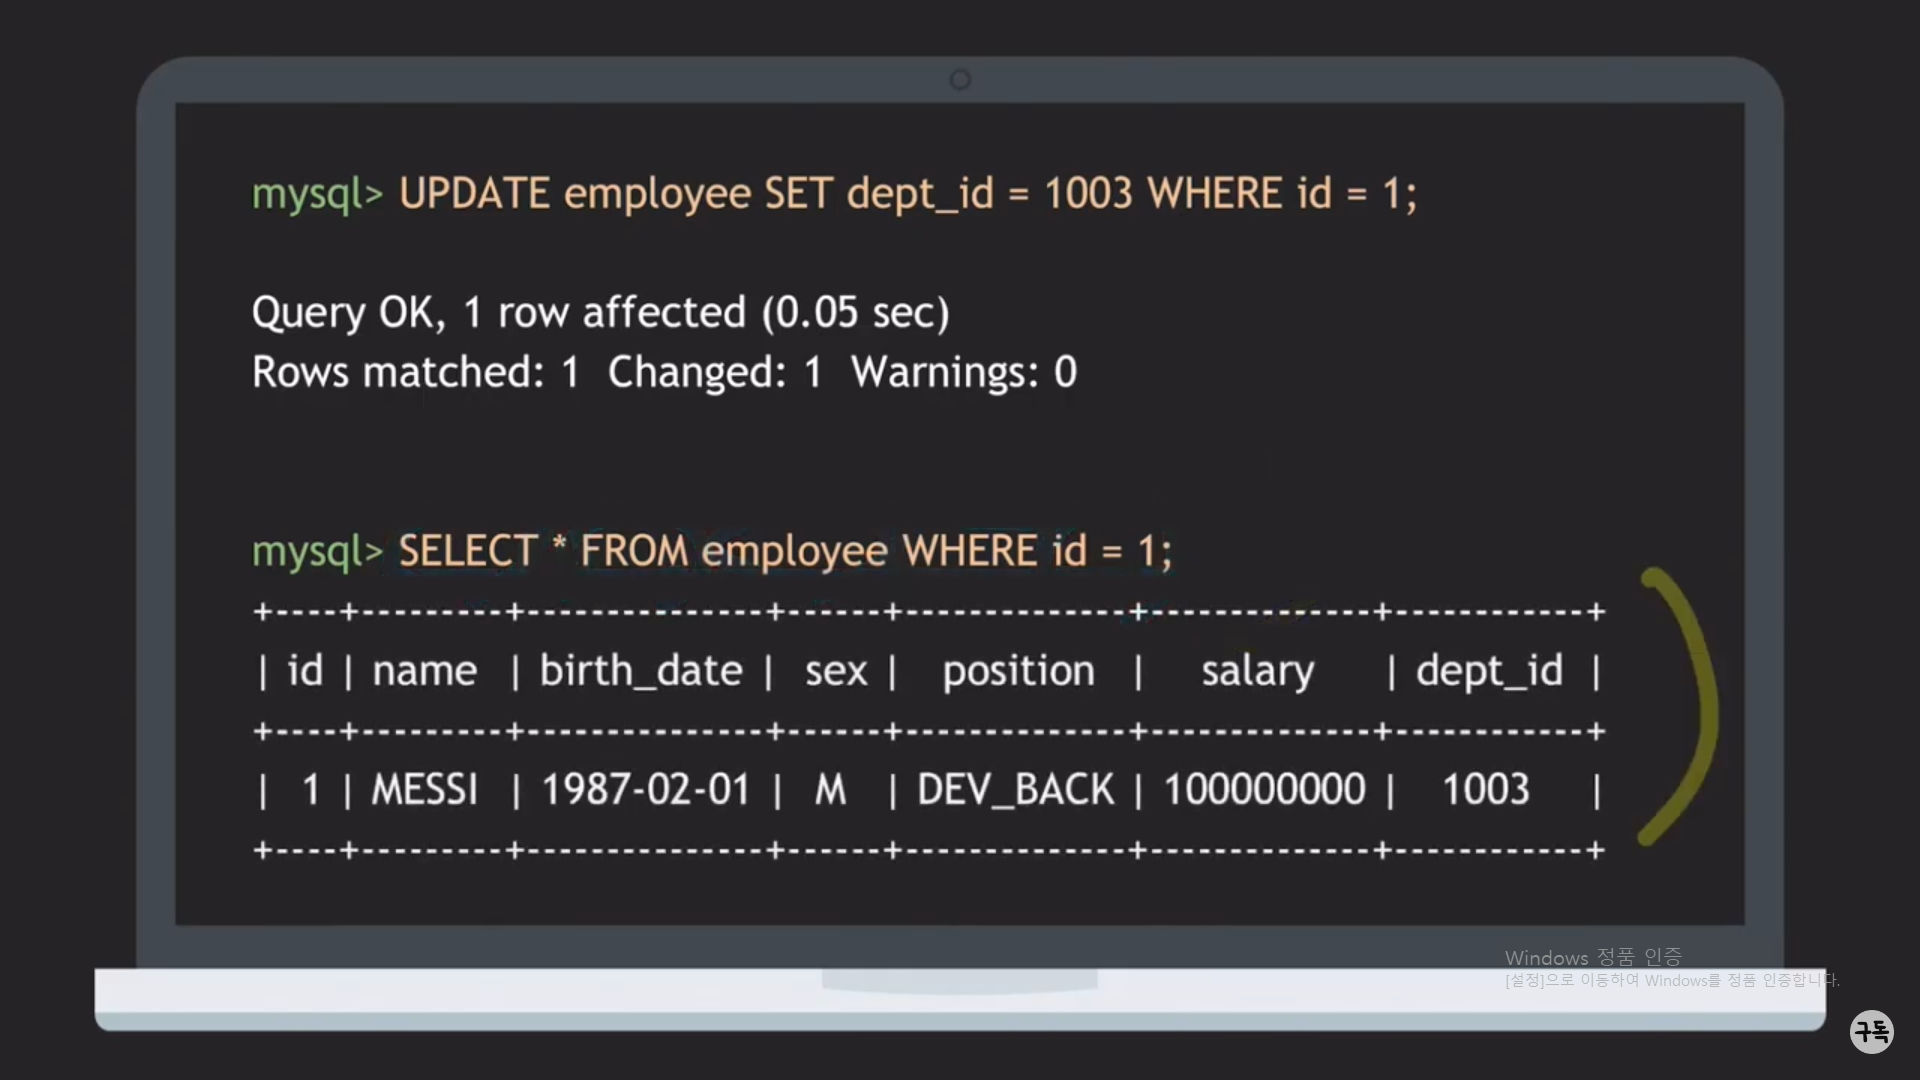The image size is (1920, 1080).
Task: Click the DEV_BACK position value
Action: click(x=1015, y=790)
